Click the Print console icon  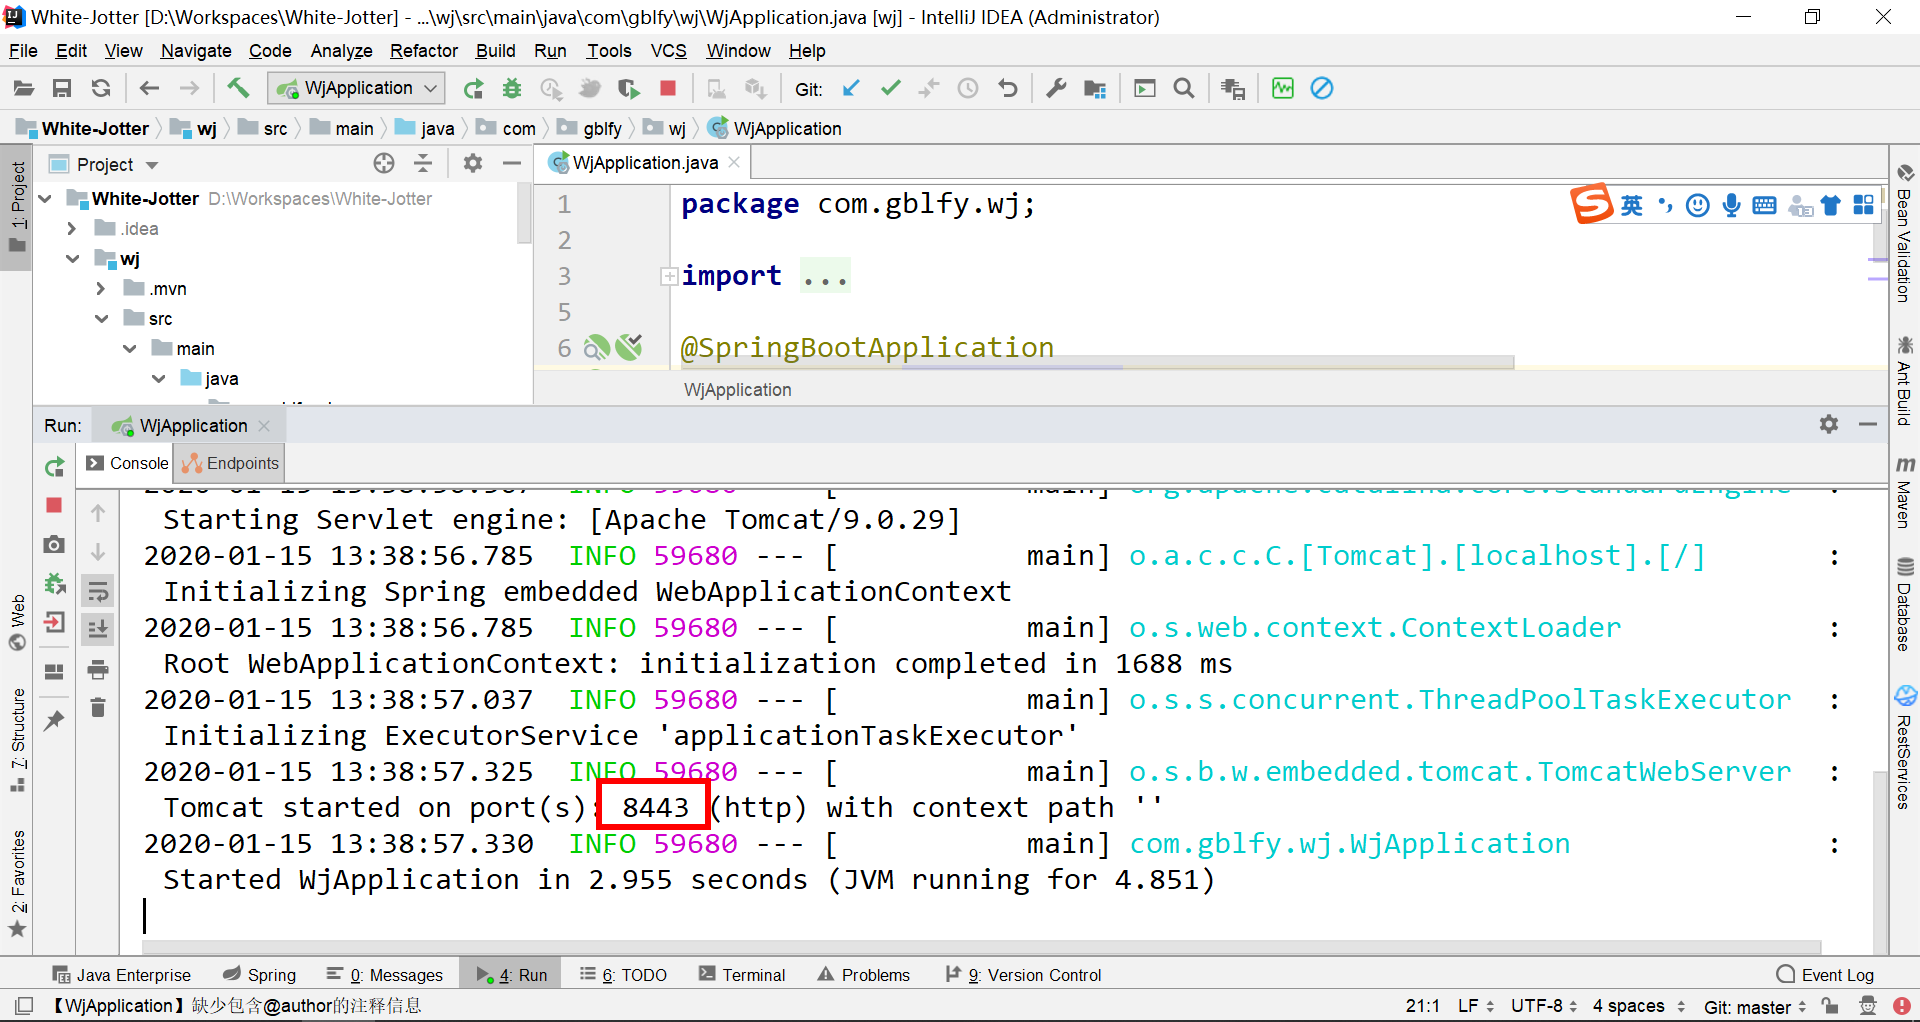(98, 669)
